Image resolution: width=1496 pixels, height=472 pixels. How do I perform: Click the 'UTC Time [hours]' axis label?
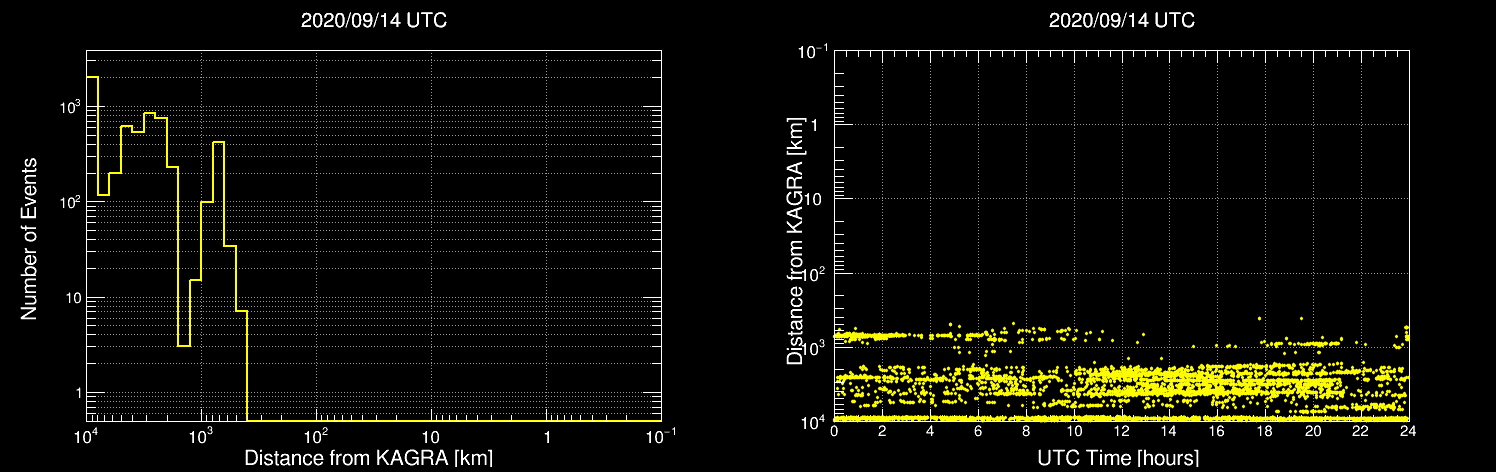[x=1120, y=459]
